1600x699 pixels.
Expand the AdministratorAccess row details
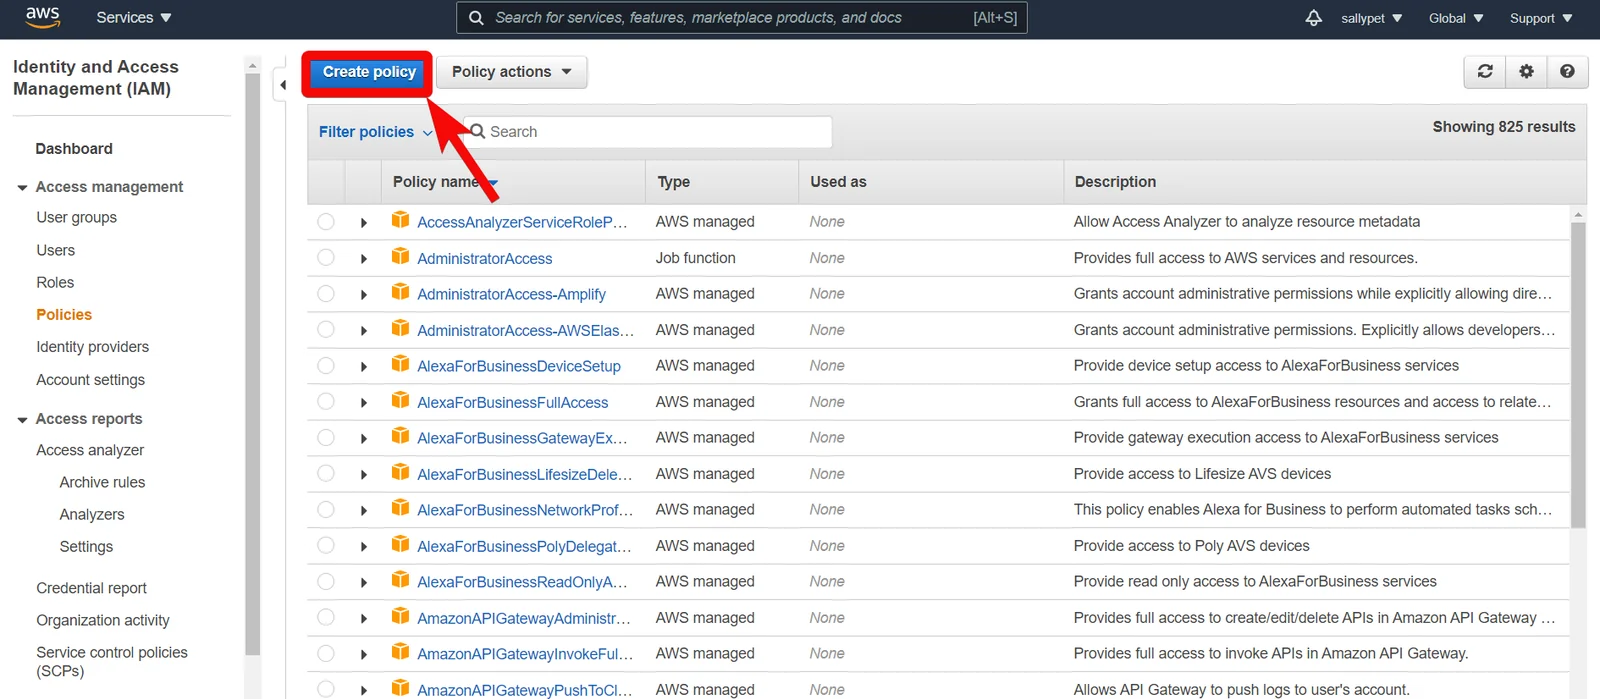[364, 259]
